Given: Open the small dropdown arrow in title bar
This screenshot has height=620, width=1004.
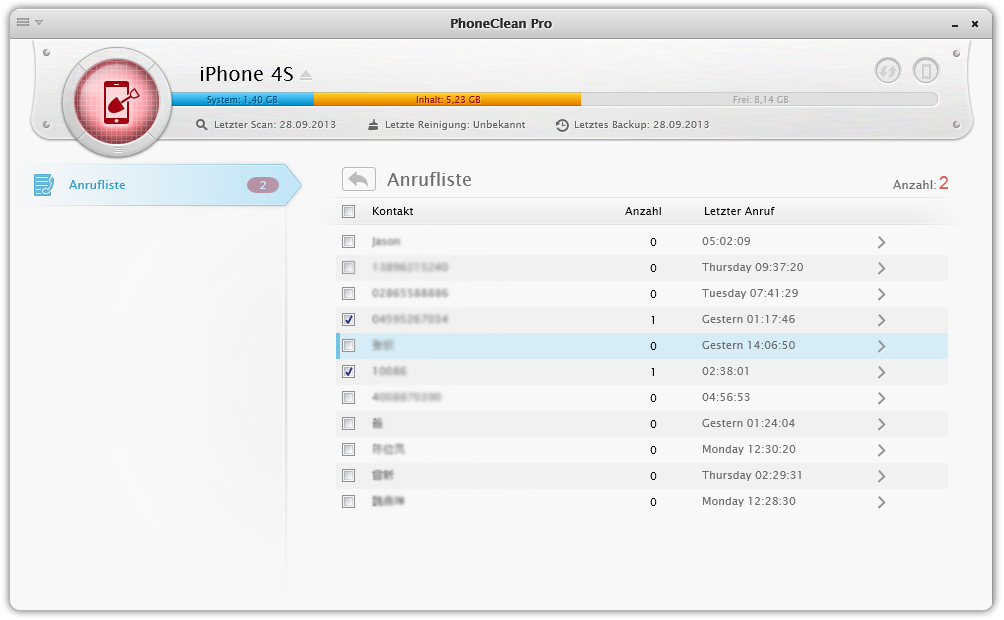Looking at the screenshot, I should [39, 22].
